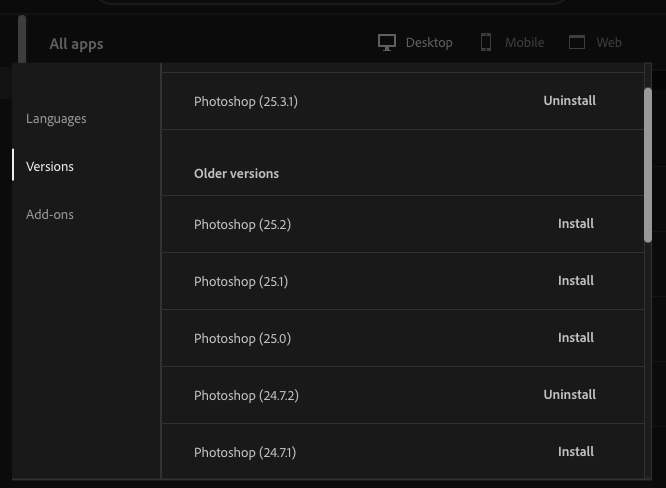Click the versions list vertical scrollbar
This screenshot has height=488, width=666.
pyautogui.click(x=648, y=165)
